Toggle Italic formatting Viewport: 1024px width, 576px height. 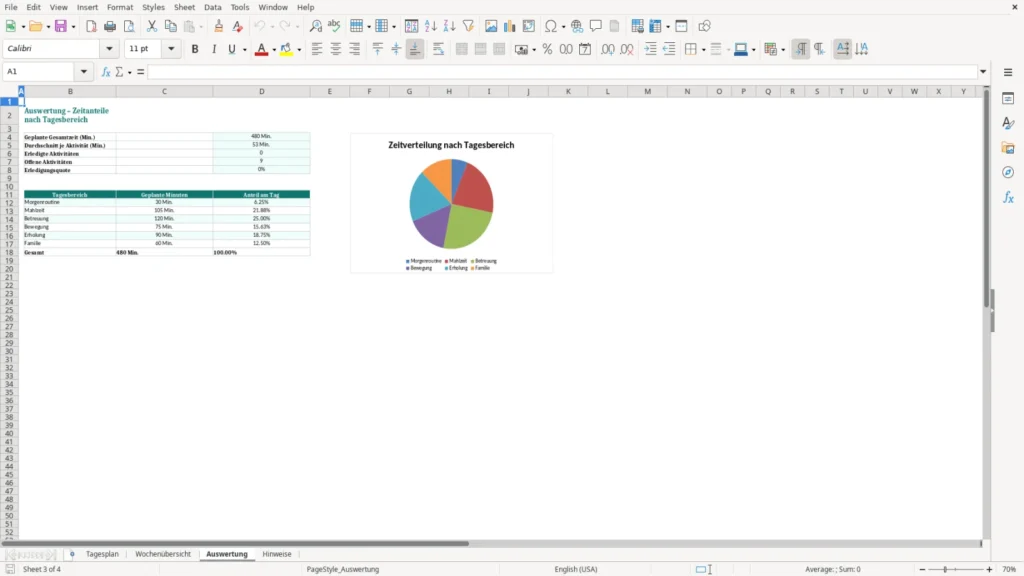(214, 49)
